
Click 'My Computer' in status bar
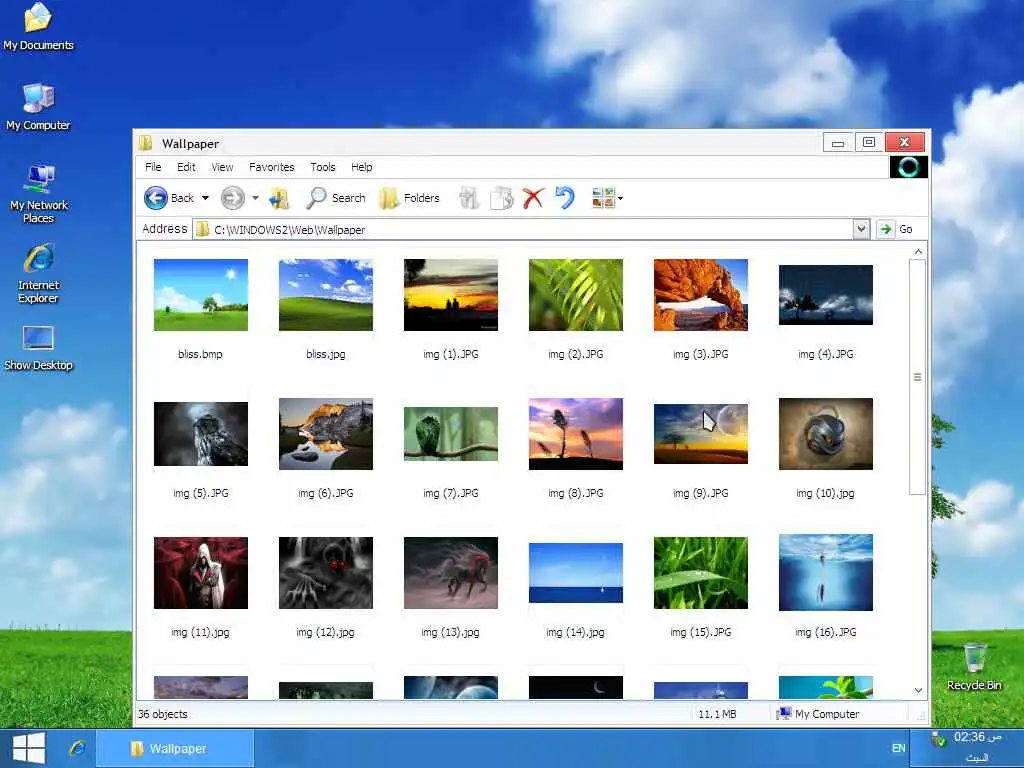818,714
